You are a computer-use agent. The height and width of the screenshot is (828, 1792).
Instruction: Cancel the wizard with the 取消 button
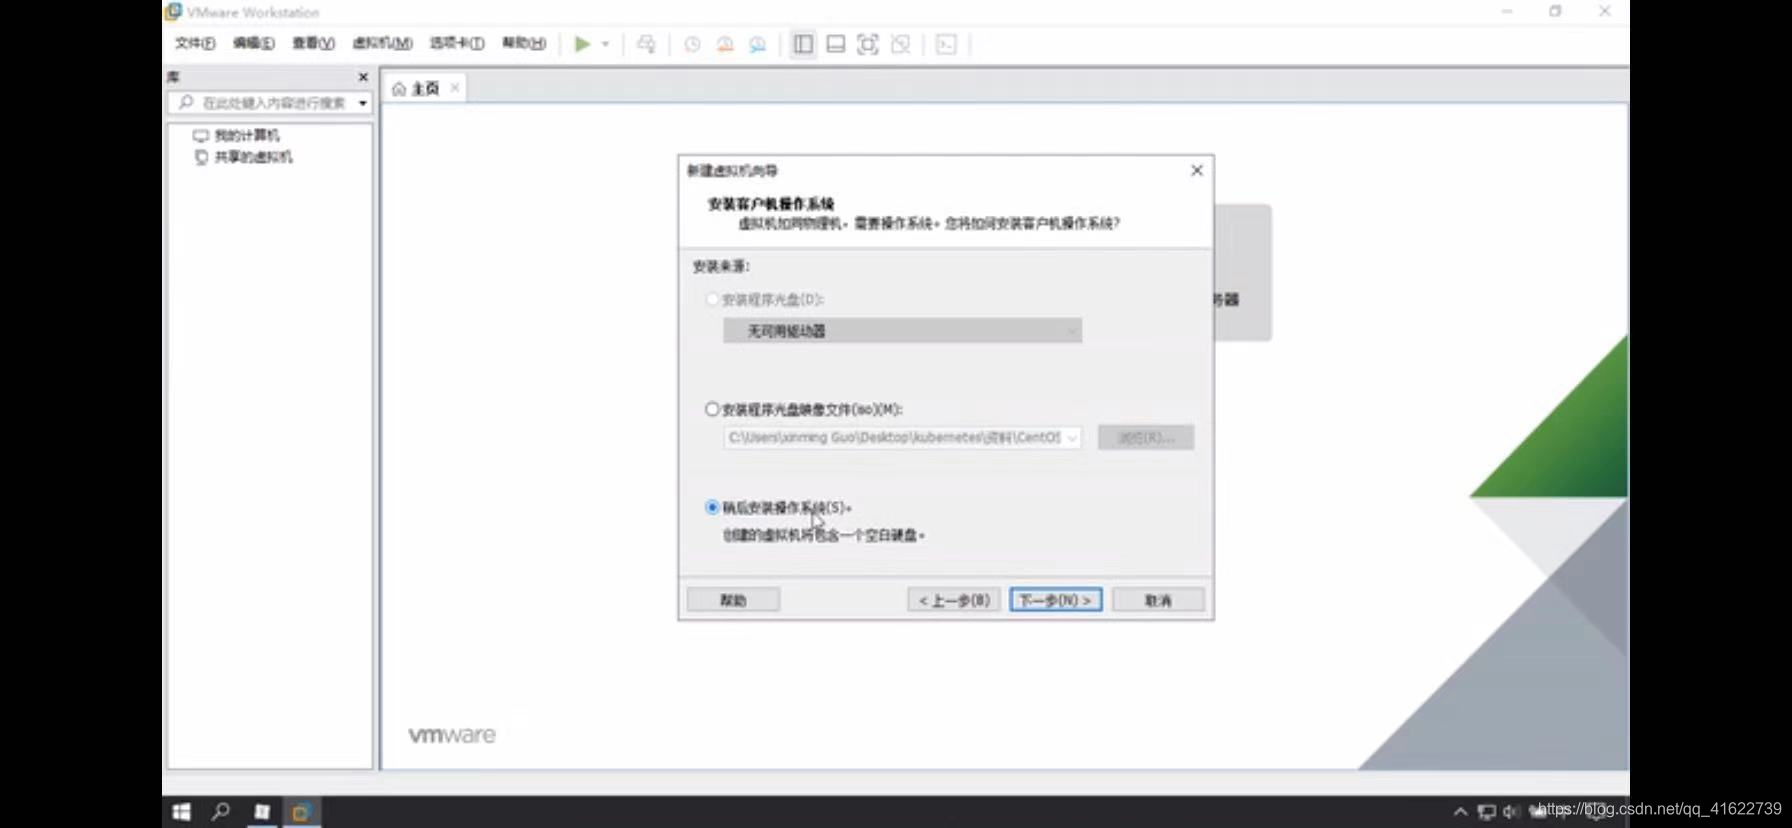(x=1158, y=600)
